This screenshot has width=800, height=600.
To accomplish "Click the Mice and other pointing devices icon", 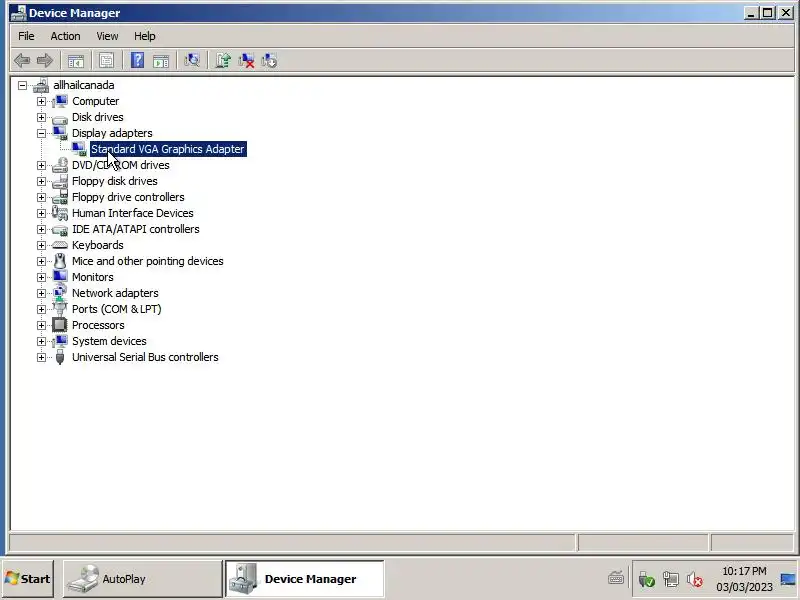I will click(60, 261).
